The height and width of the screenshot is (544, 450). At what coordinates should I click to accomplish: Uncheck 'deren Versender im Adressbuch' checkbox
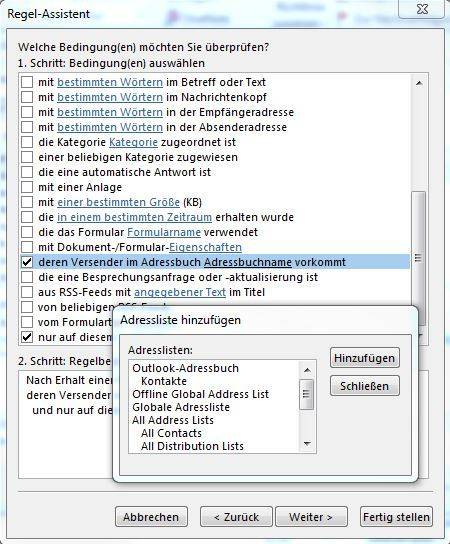(27, 262)
